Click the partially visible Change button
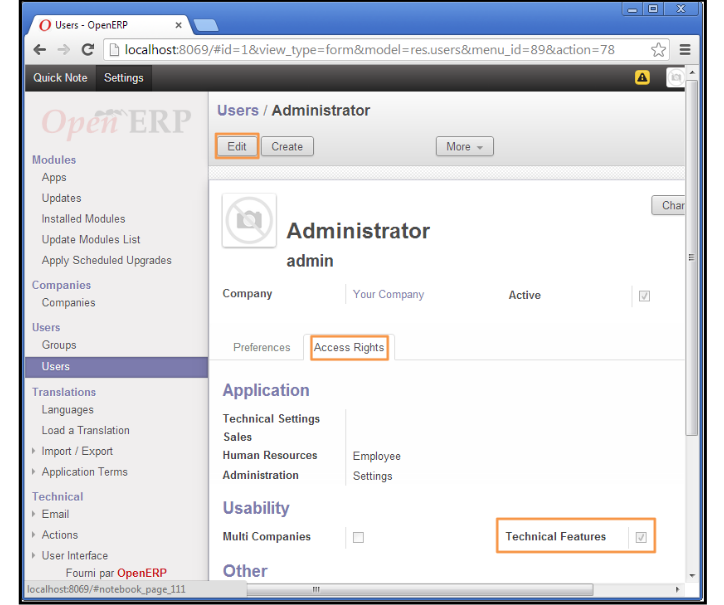Image resolution: width=724 pixels, height=605 pixels. (668, 205)
